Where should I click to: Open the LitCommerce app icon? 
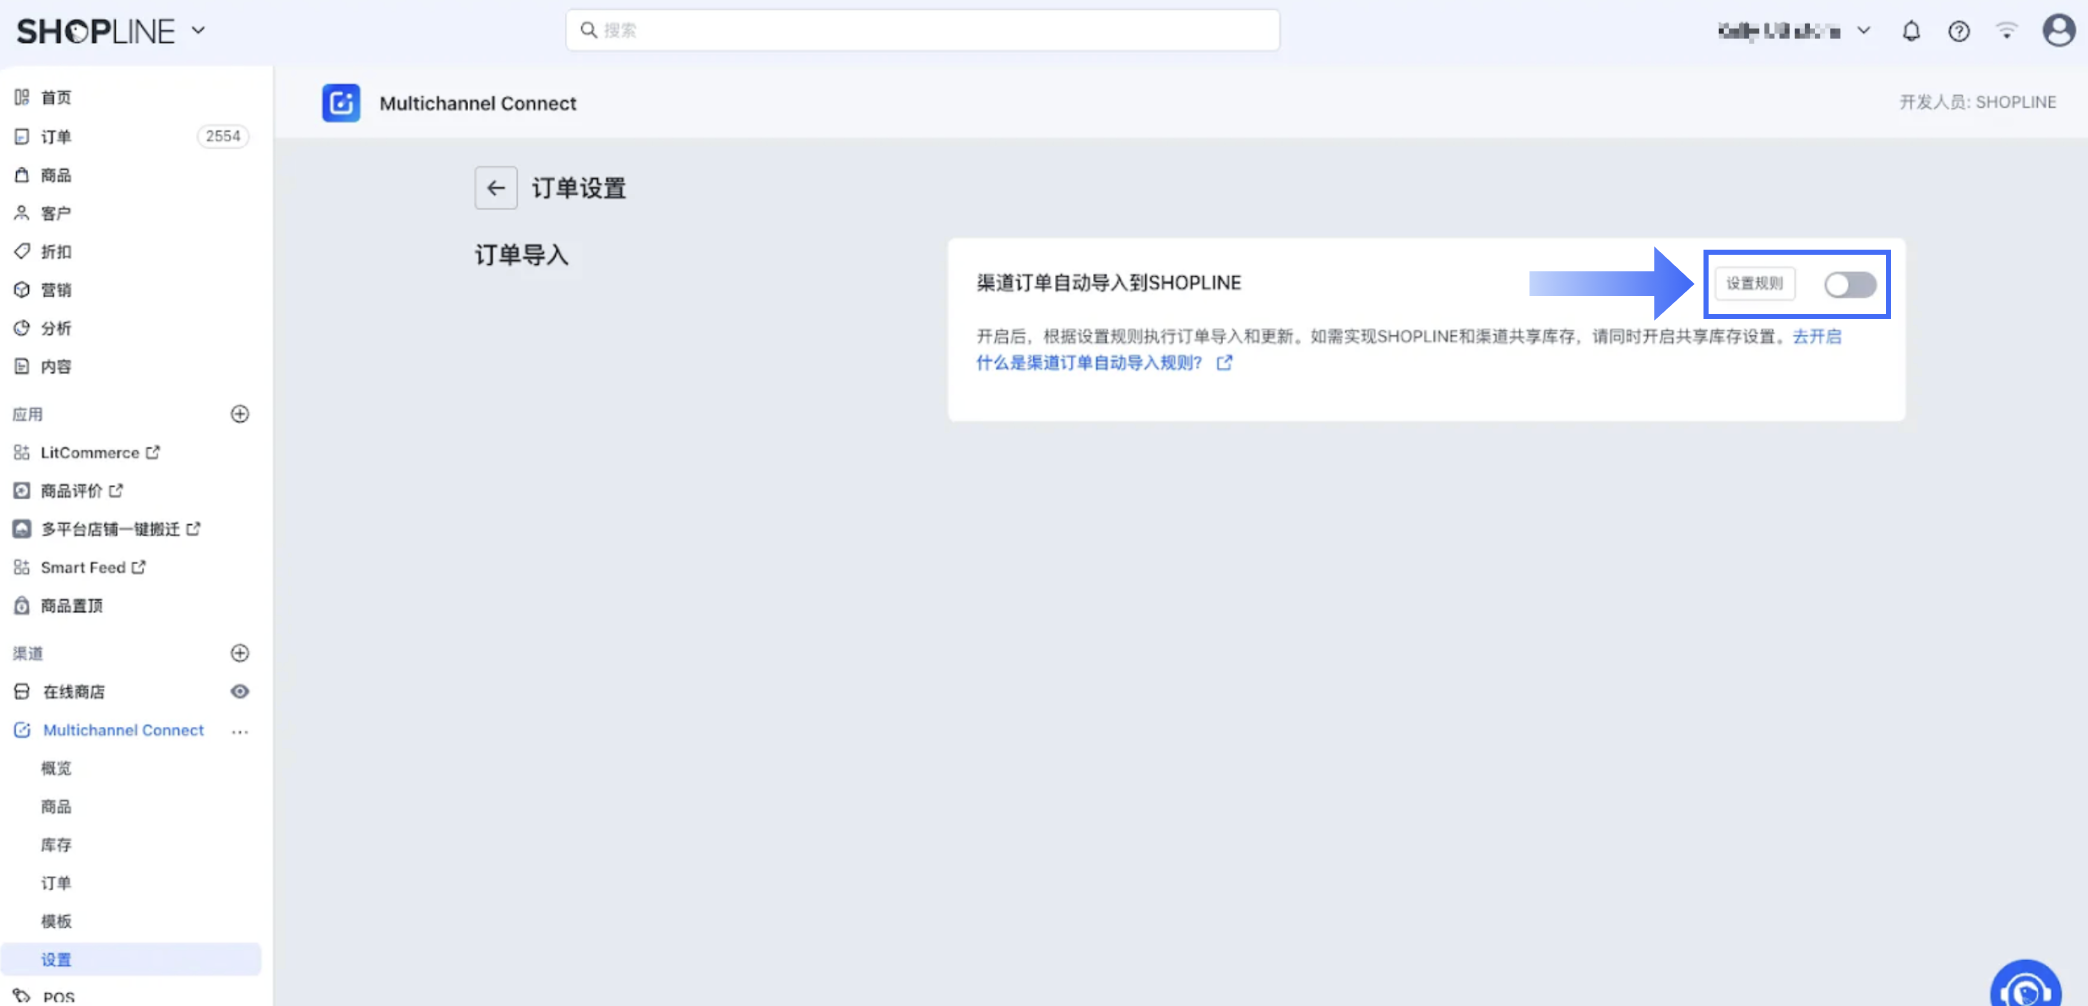tap(22, 452)
